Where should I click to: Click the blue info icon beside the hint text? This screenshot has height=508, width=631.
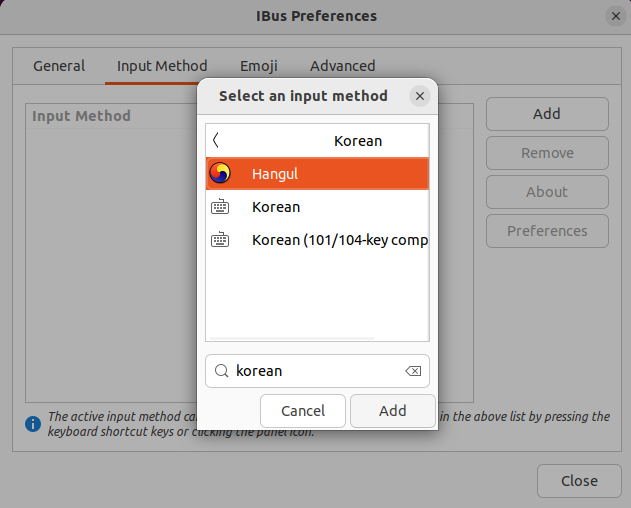click(33, 424)
